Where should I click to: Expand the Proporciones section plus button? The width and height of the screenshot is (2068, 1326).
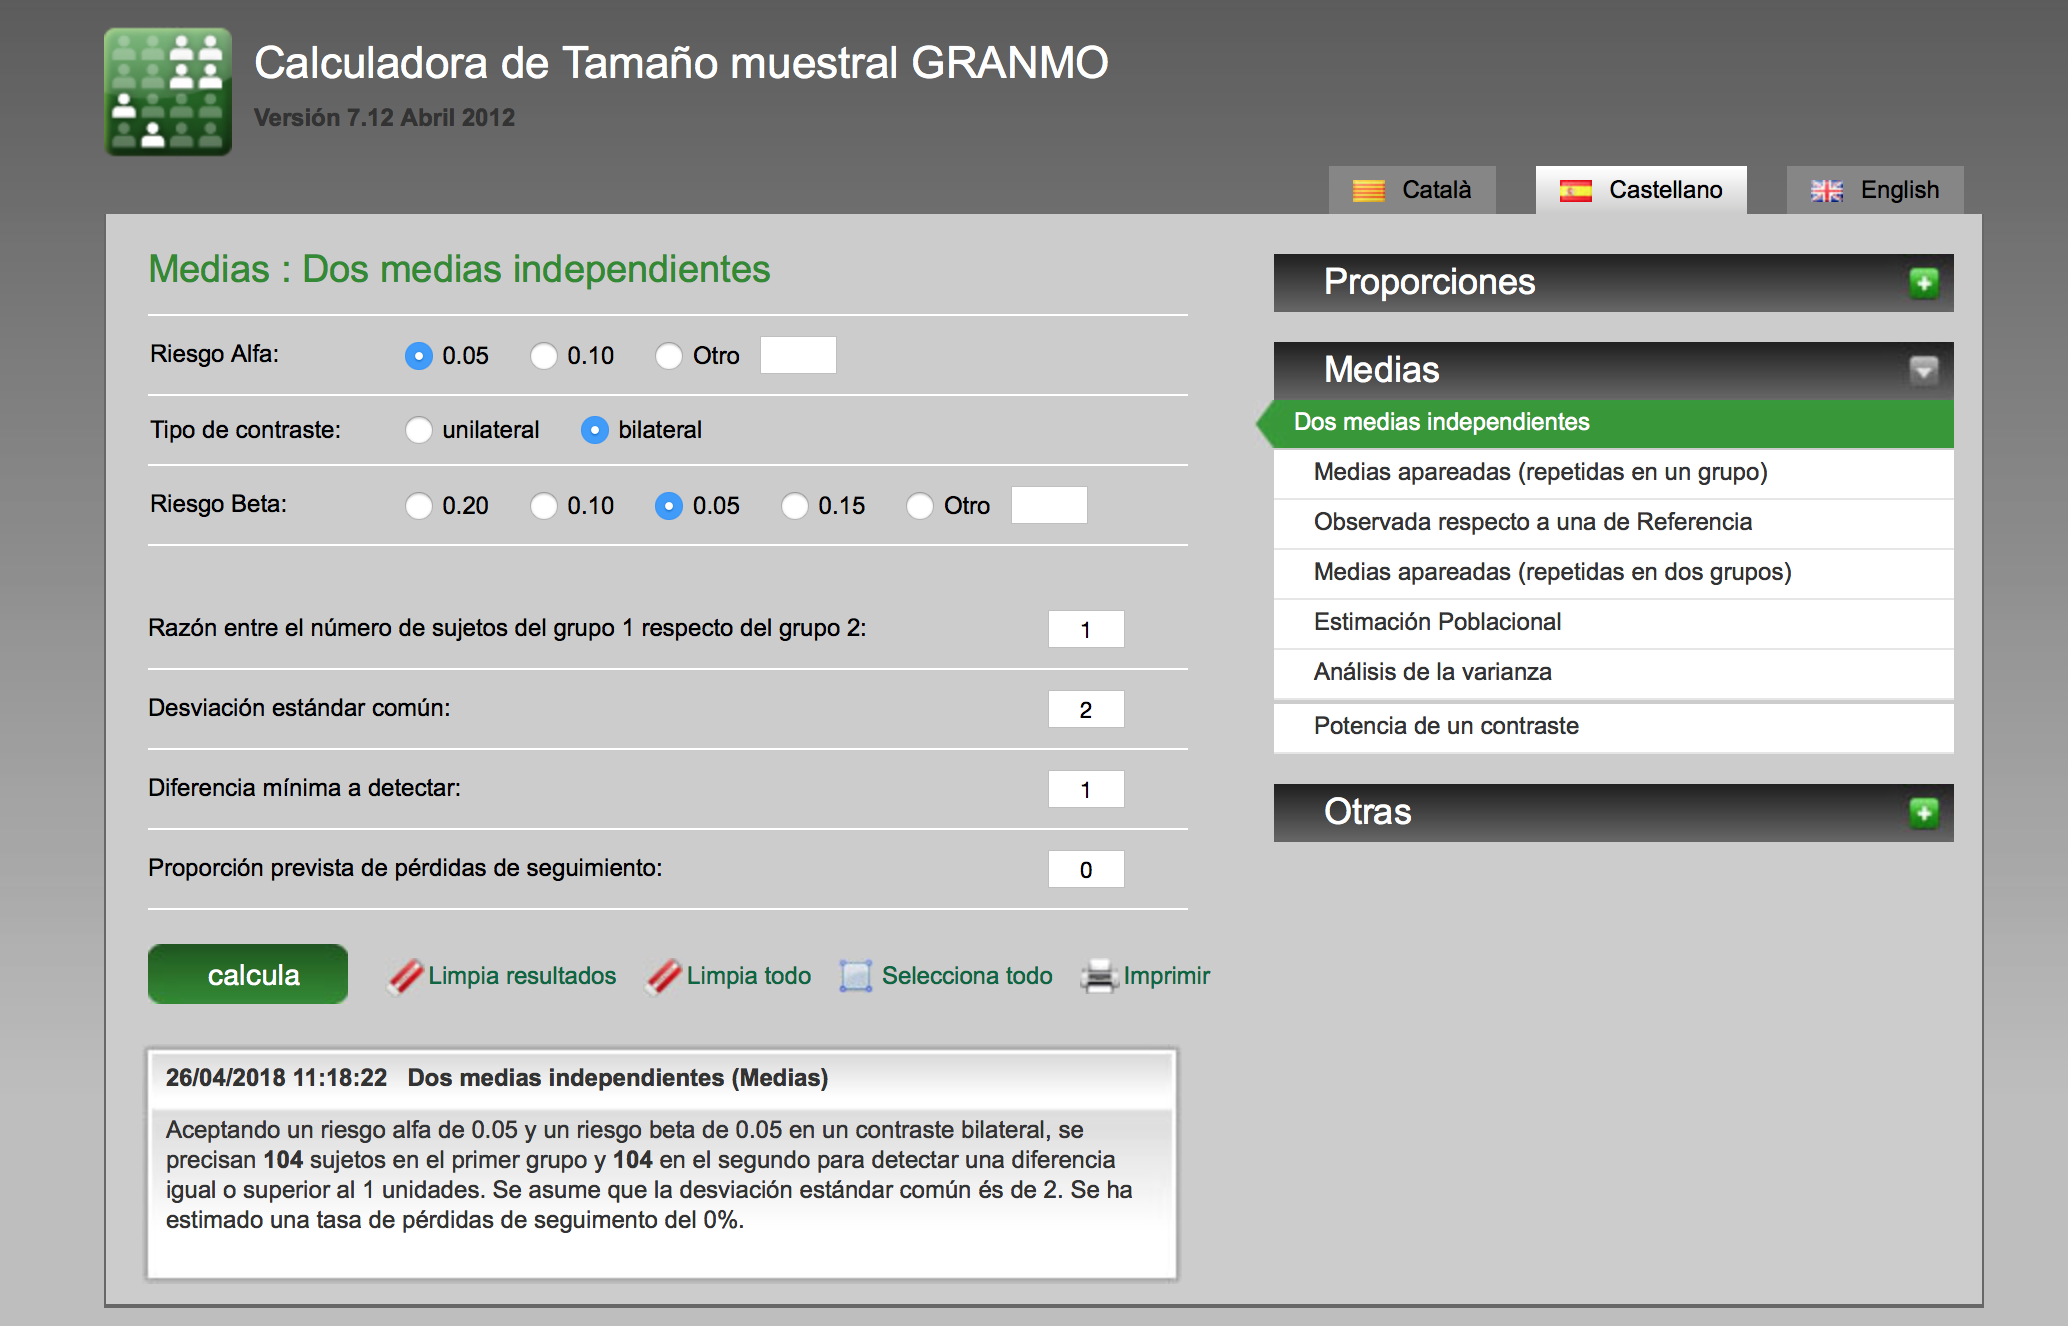1923,283
